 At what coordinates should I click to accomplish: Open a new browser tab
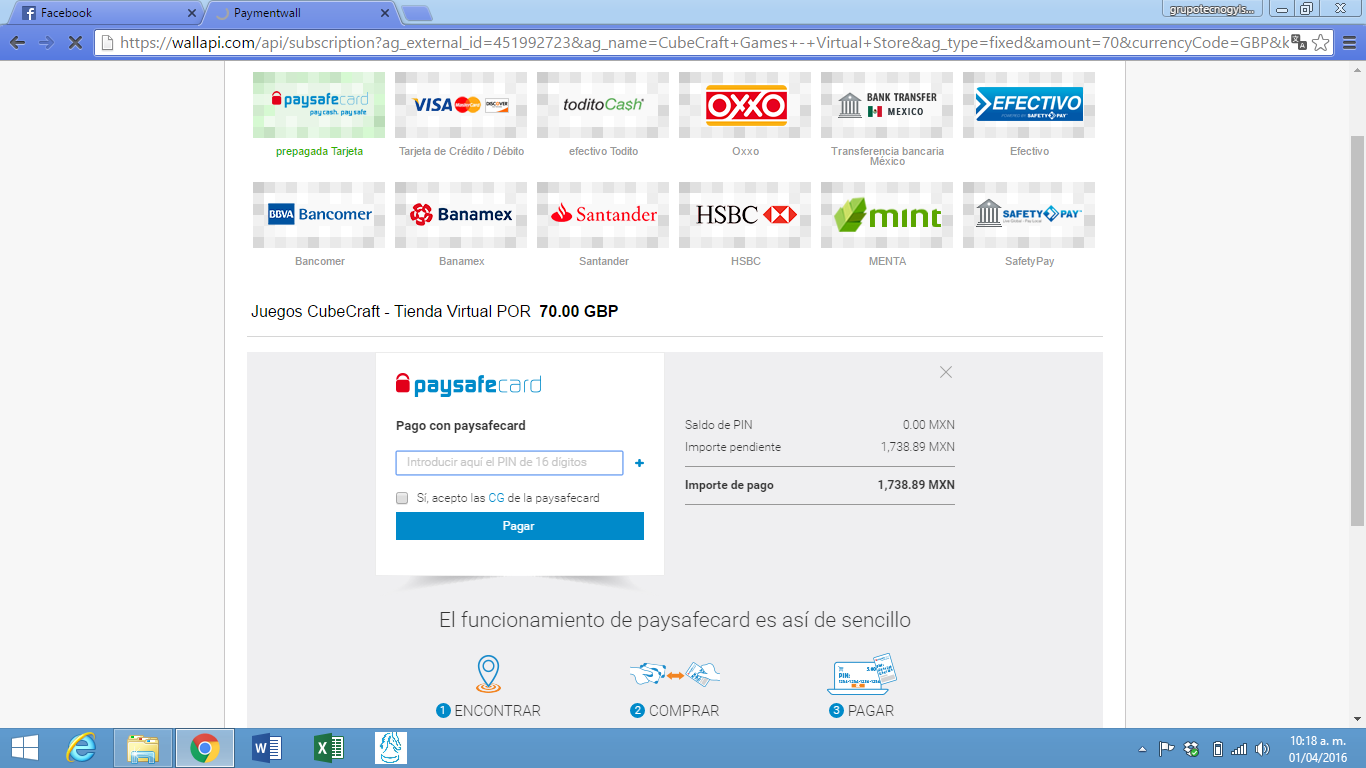coord(416,13)
